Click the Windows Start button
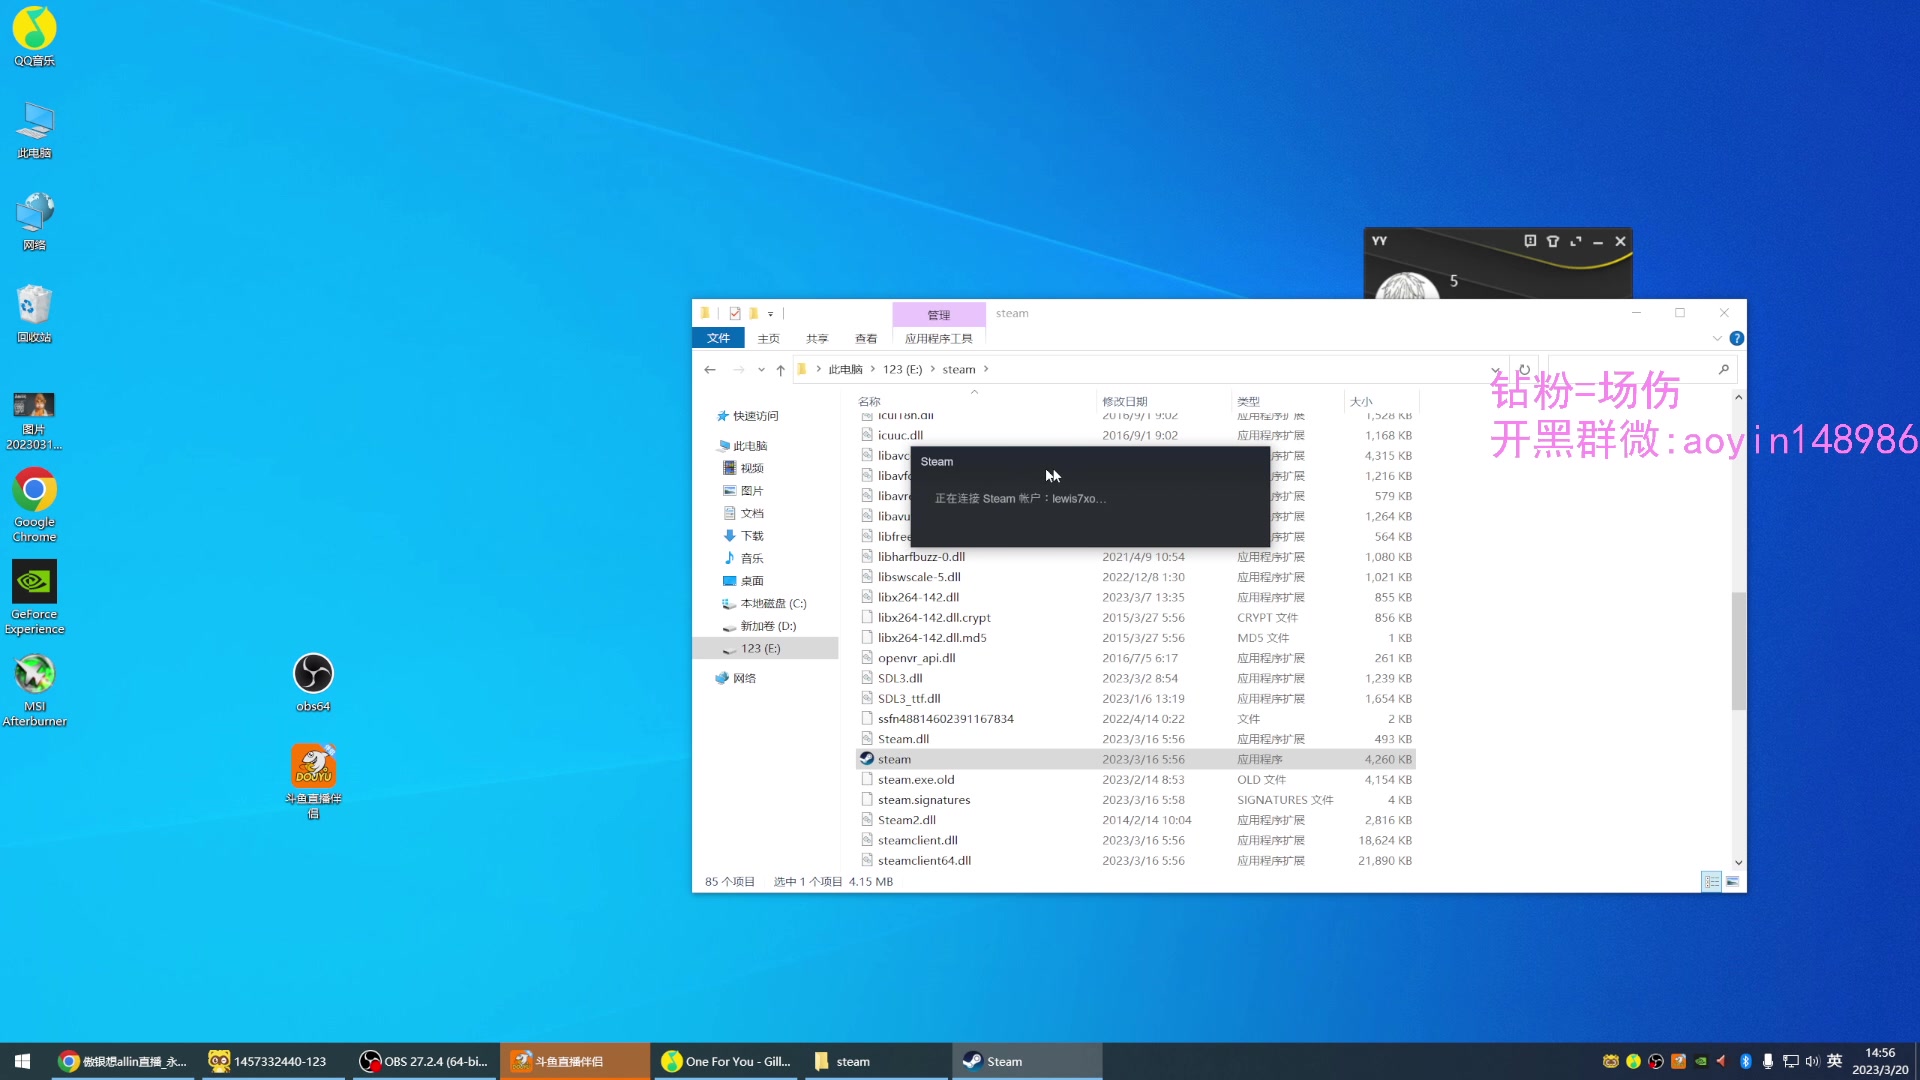This screenshot has height=1080, width=1920. pyautogui.click(x=22, y=1061)
